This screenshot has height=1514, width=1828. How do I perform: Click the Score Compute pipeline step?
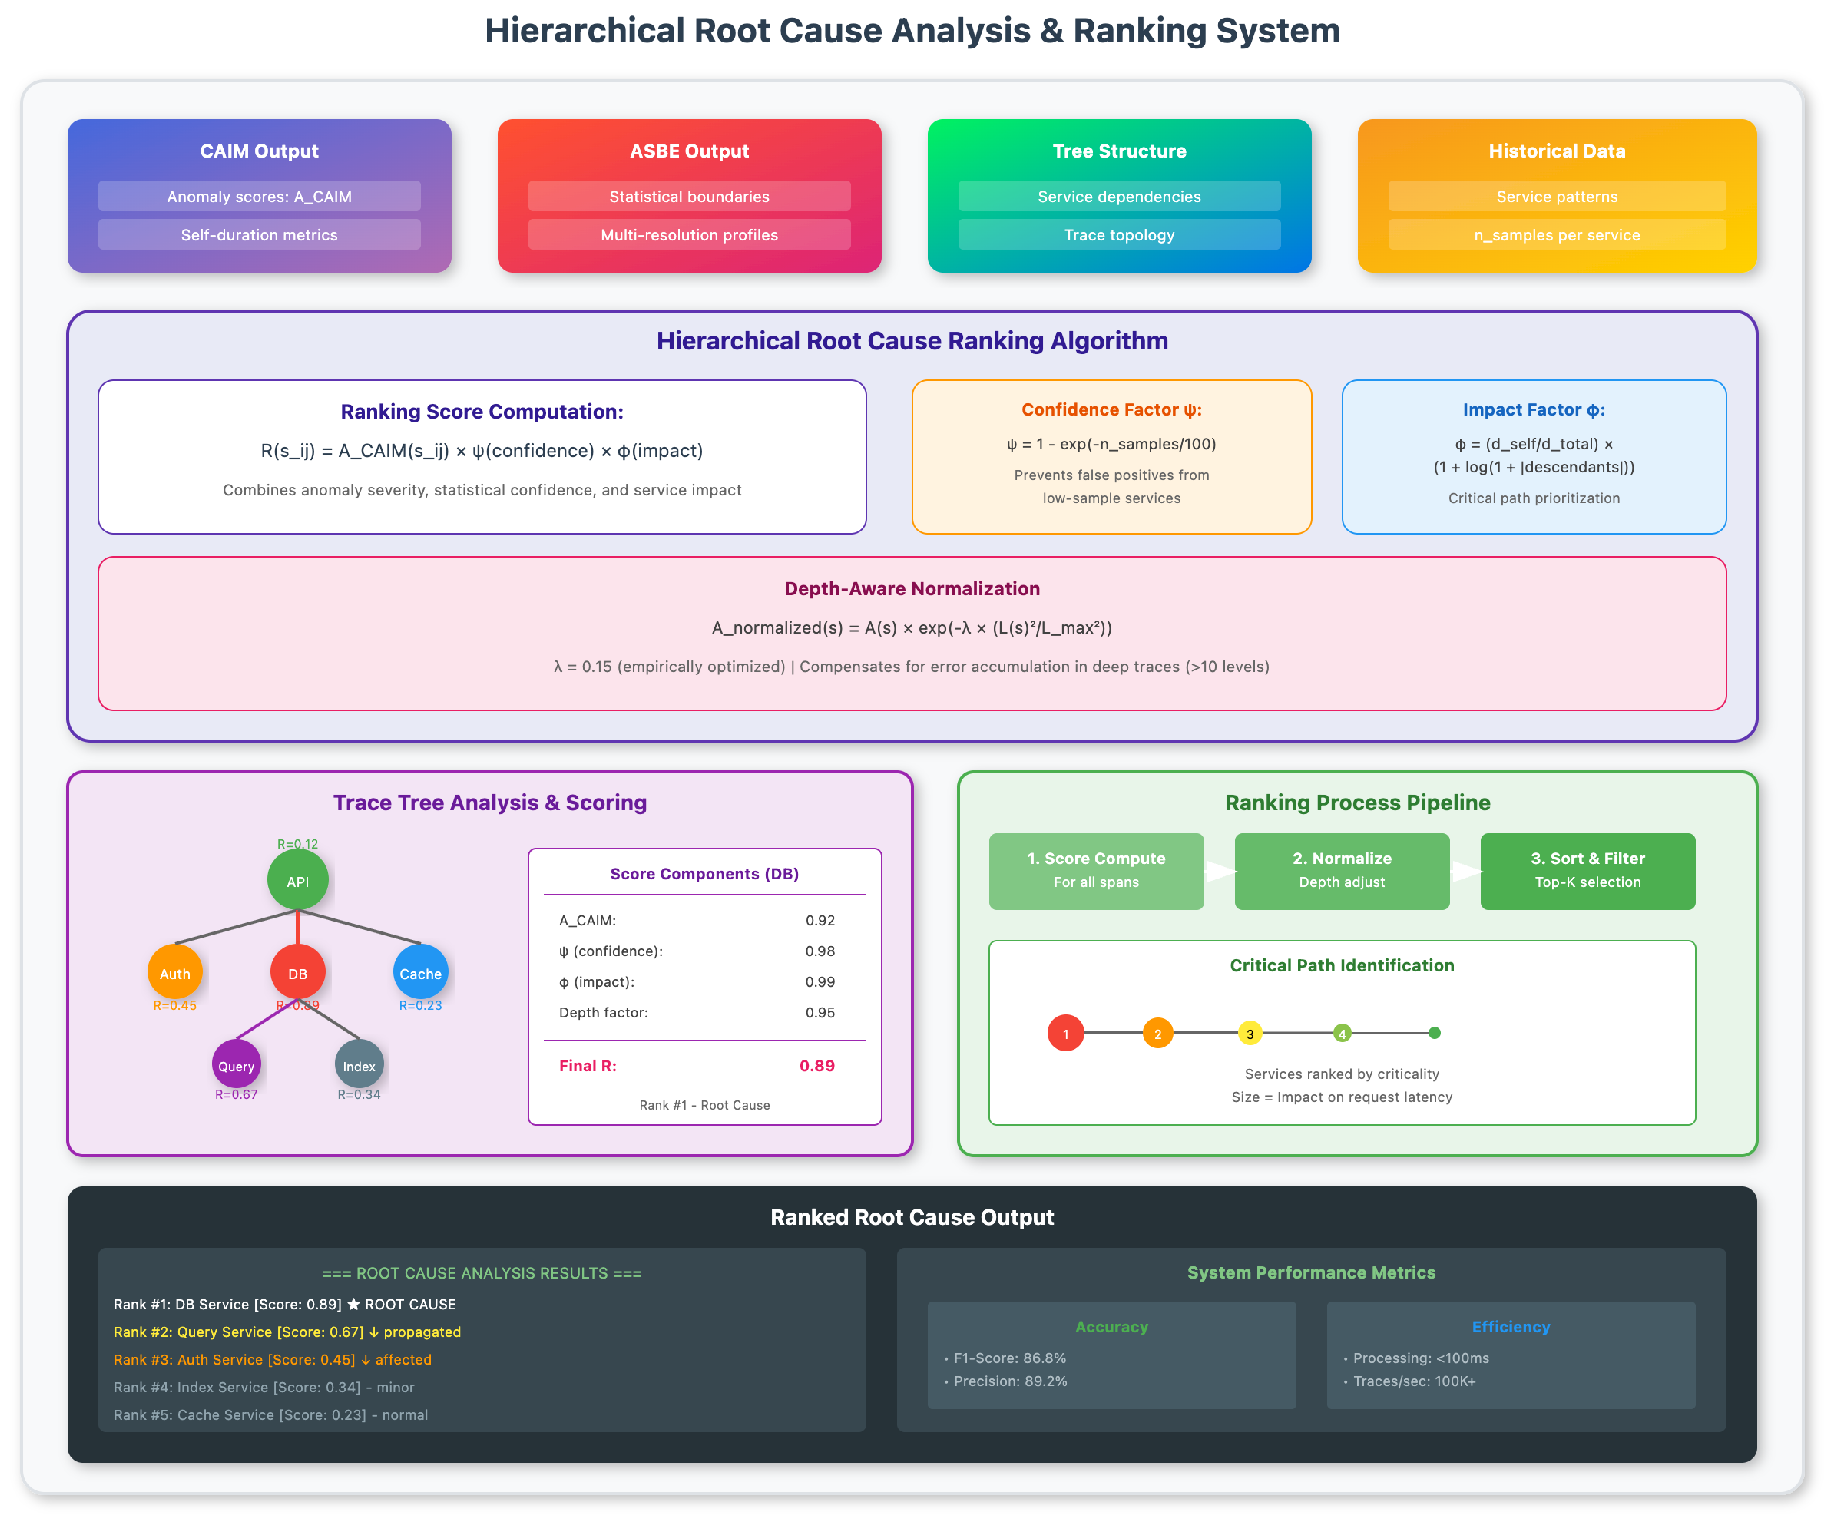tap(1096, 870)
